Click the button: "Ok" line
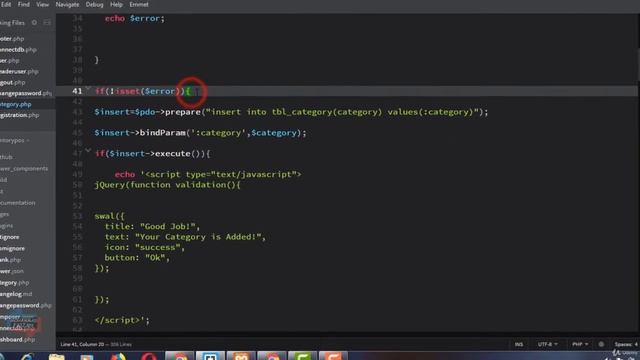640x360 pixels. click(137, 258)
